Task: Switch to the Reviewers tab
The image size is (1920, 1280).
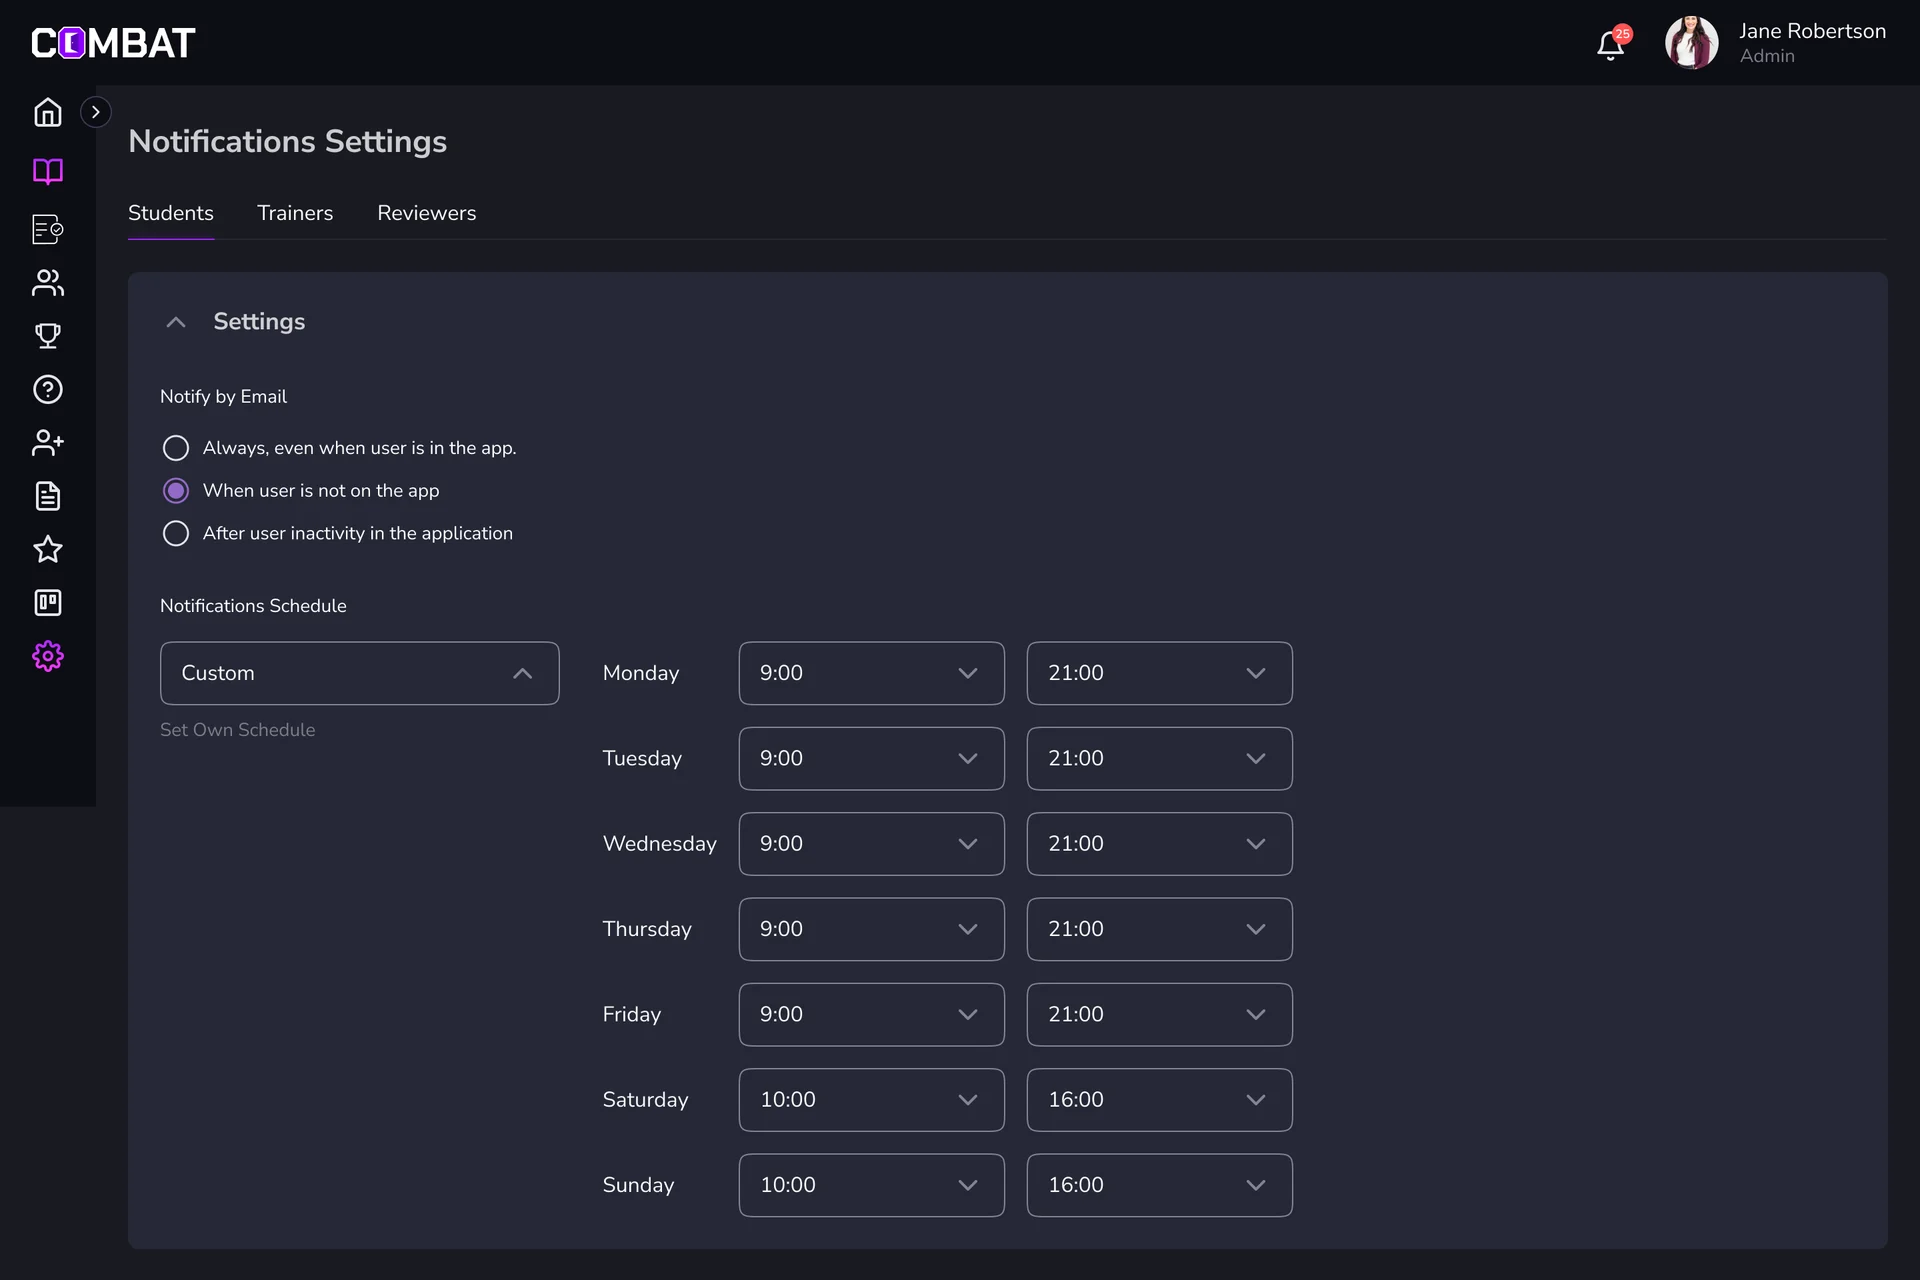Action: tap(427, 213)
